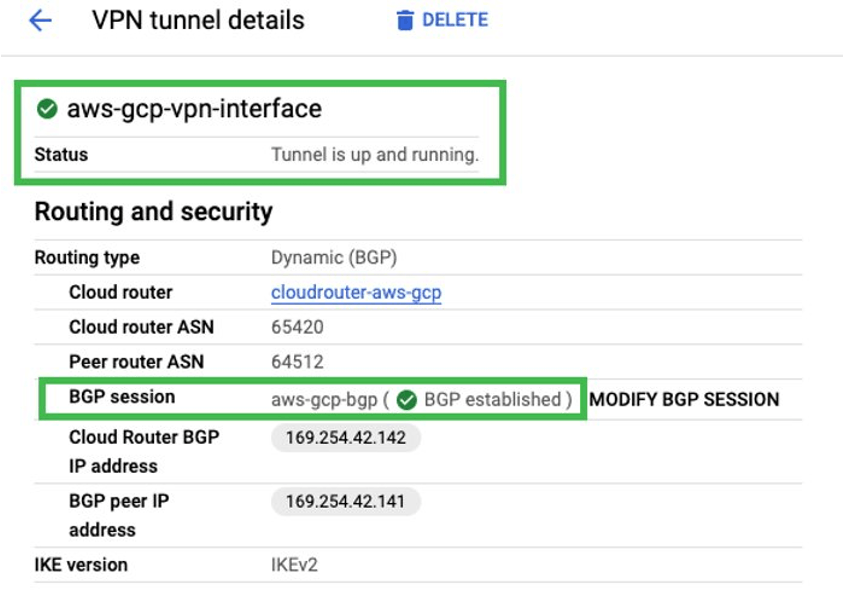This screenshot has height=590, width=844.
Task: Click MODIFY BGP SESSION button
Action: (684, 400)
